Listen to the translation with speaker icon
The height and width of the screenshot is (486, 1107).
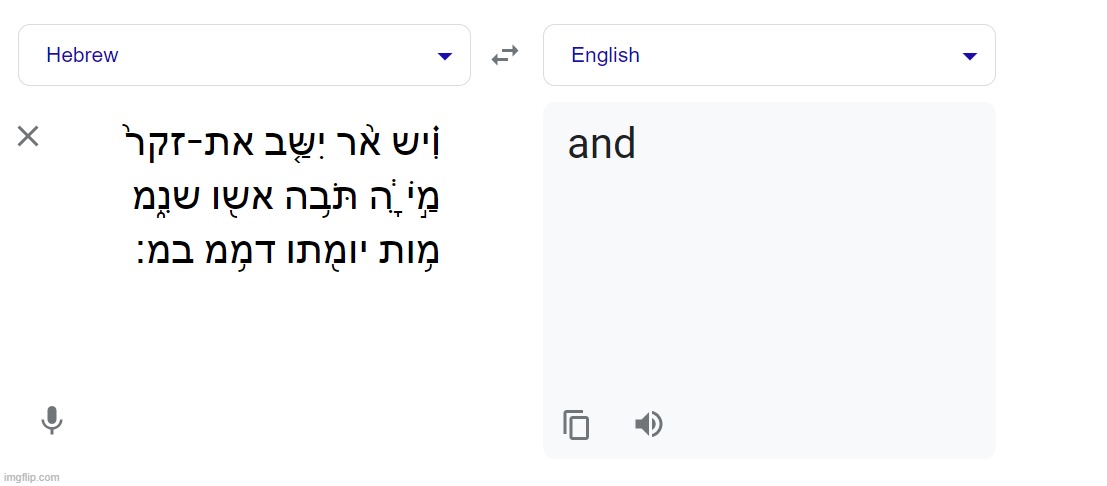[x=648, y=424]
